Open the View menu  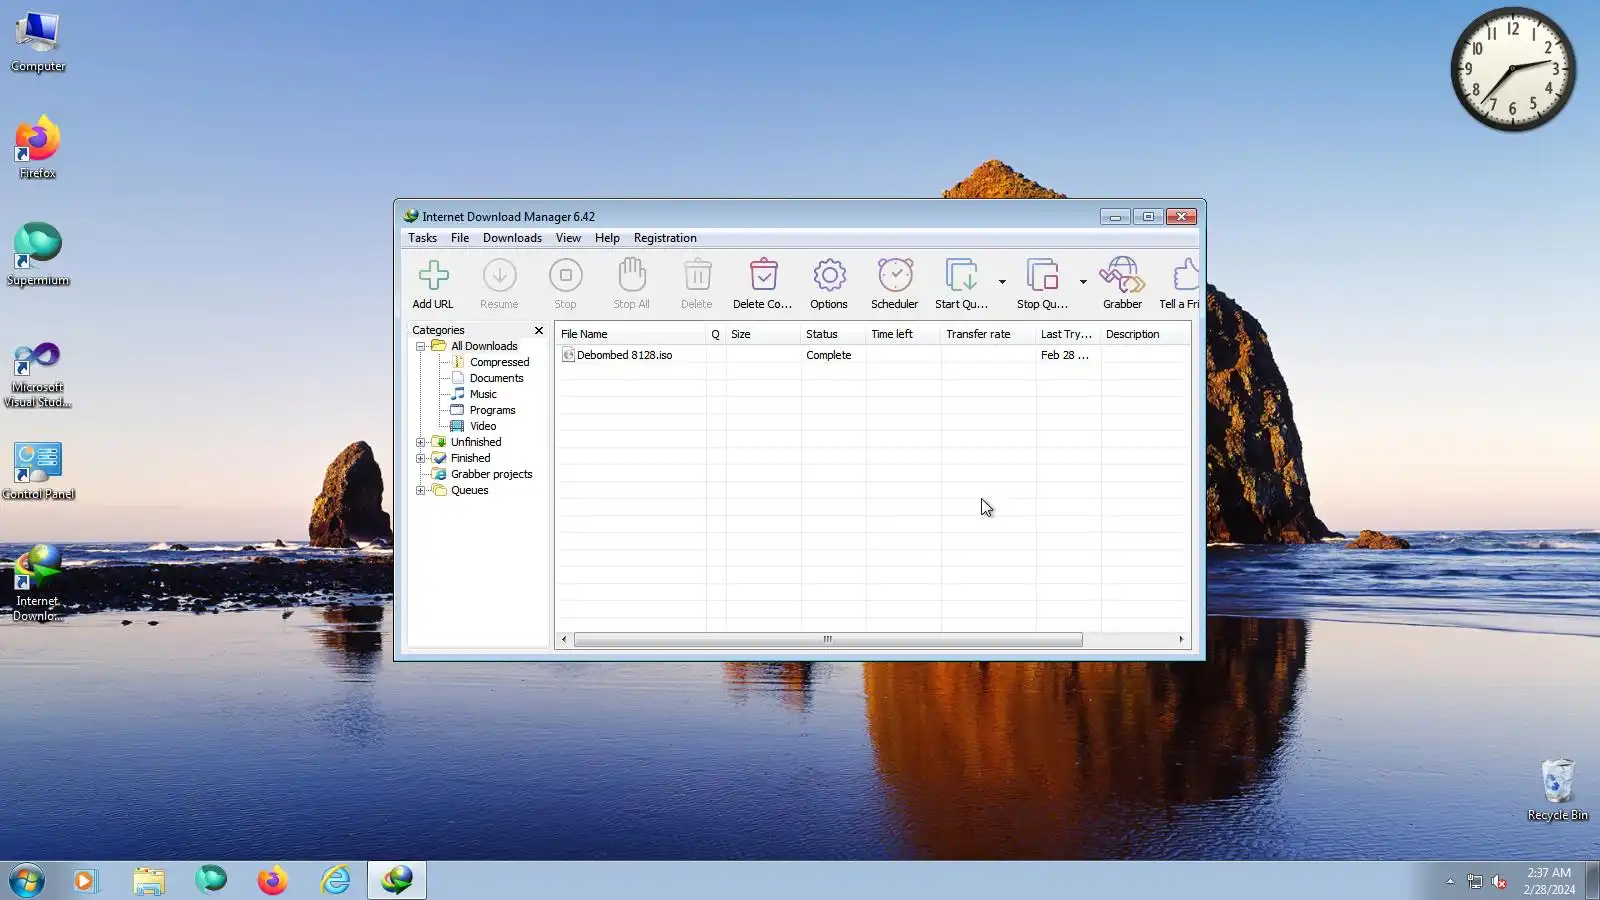pos(568,238)
